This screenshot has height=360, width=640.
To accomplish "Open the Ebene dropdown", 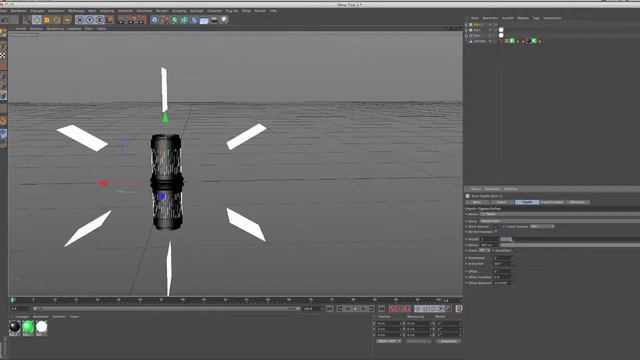I will pos(484,250).
